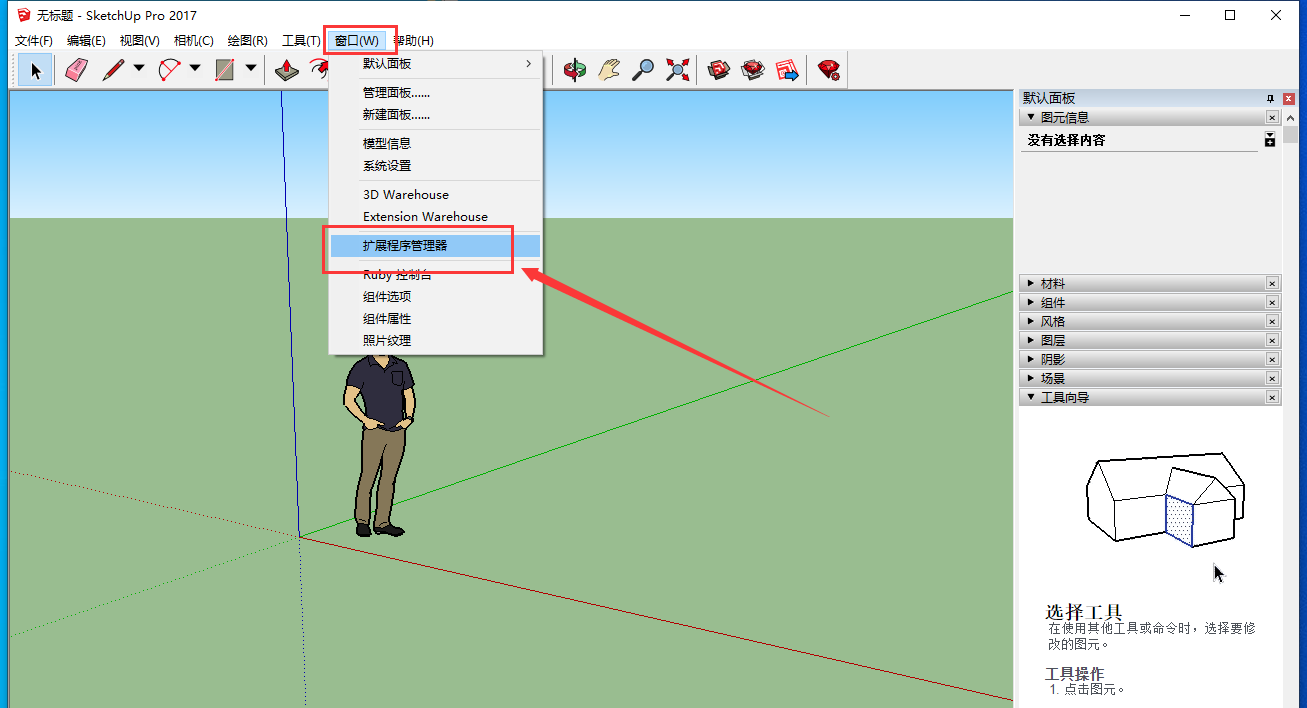Click the Zoom Extents tool
This screenshot has height=708, width=1307.
678,70
